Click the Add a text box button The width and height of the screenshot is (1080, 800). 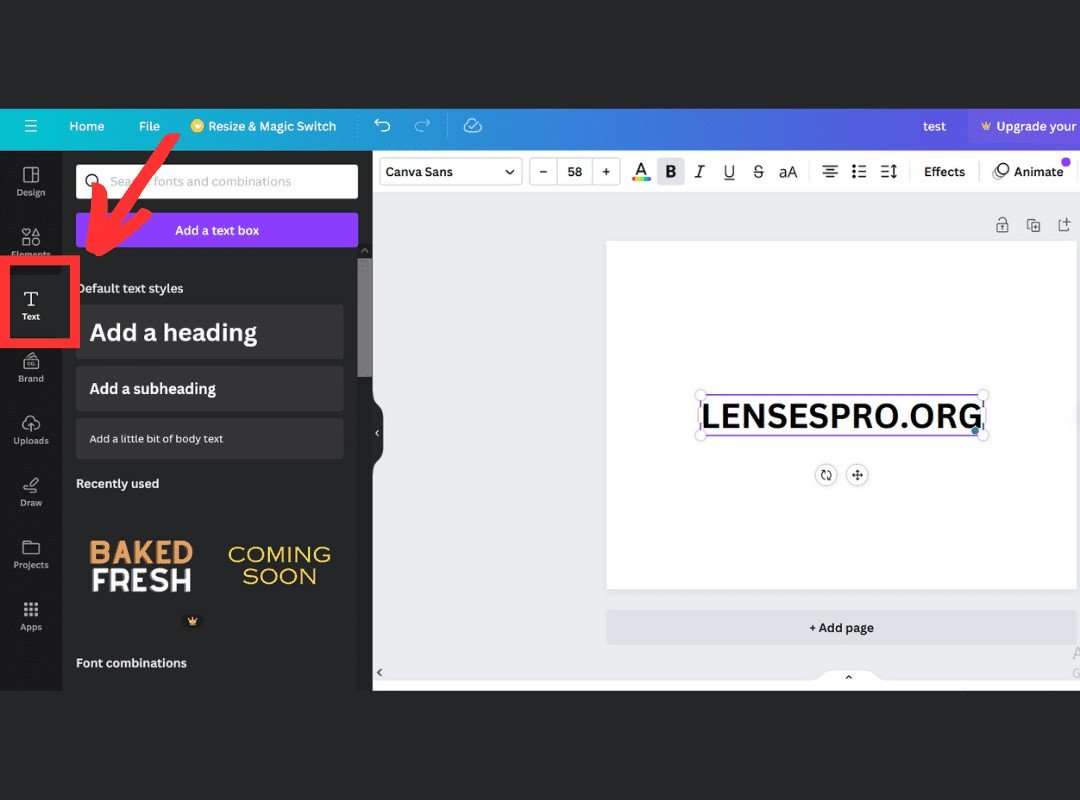[217, 230]
